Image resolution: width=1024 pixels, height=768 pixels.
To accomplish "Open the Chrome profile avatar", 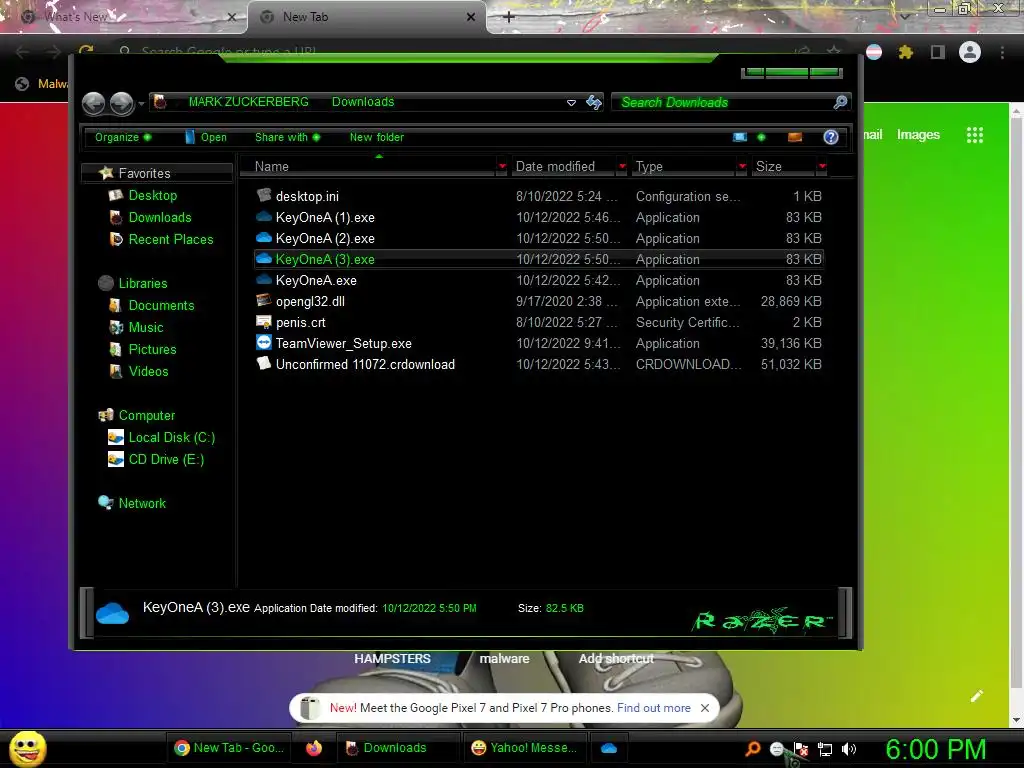I will click(x=970, y=52).
